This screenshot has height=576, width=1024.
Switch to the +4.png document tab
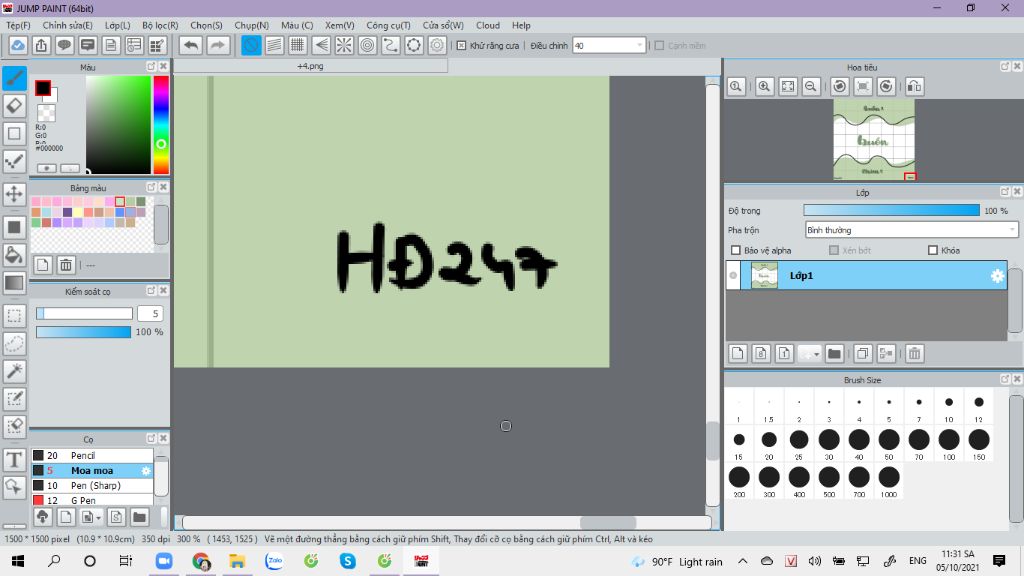point(311,66)
